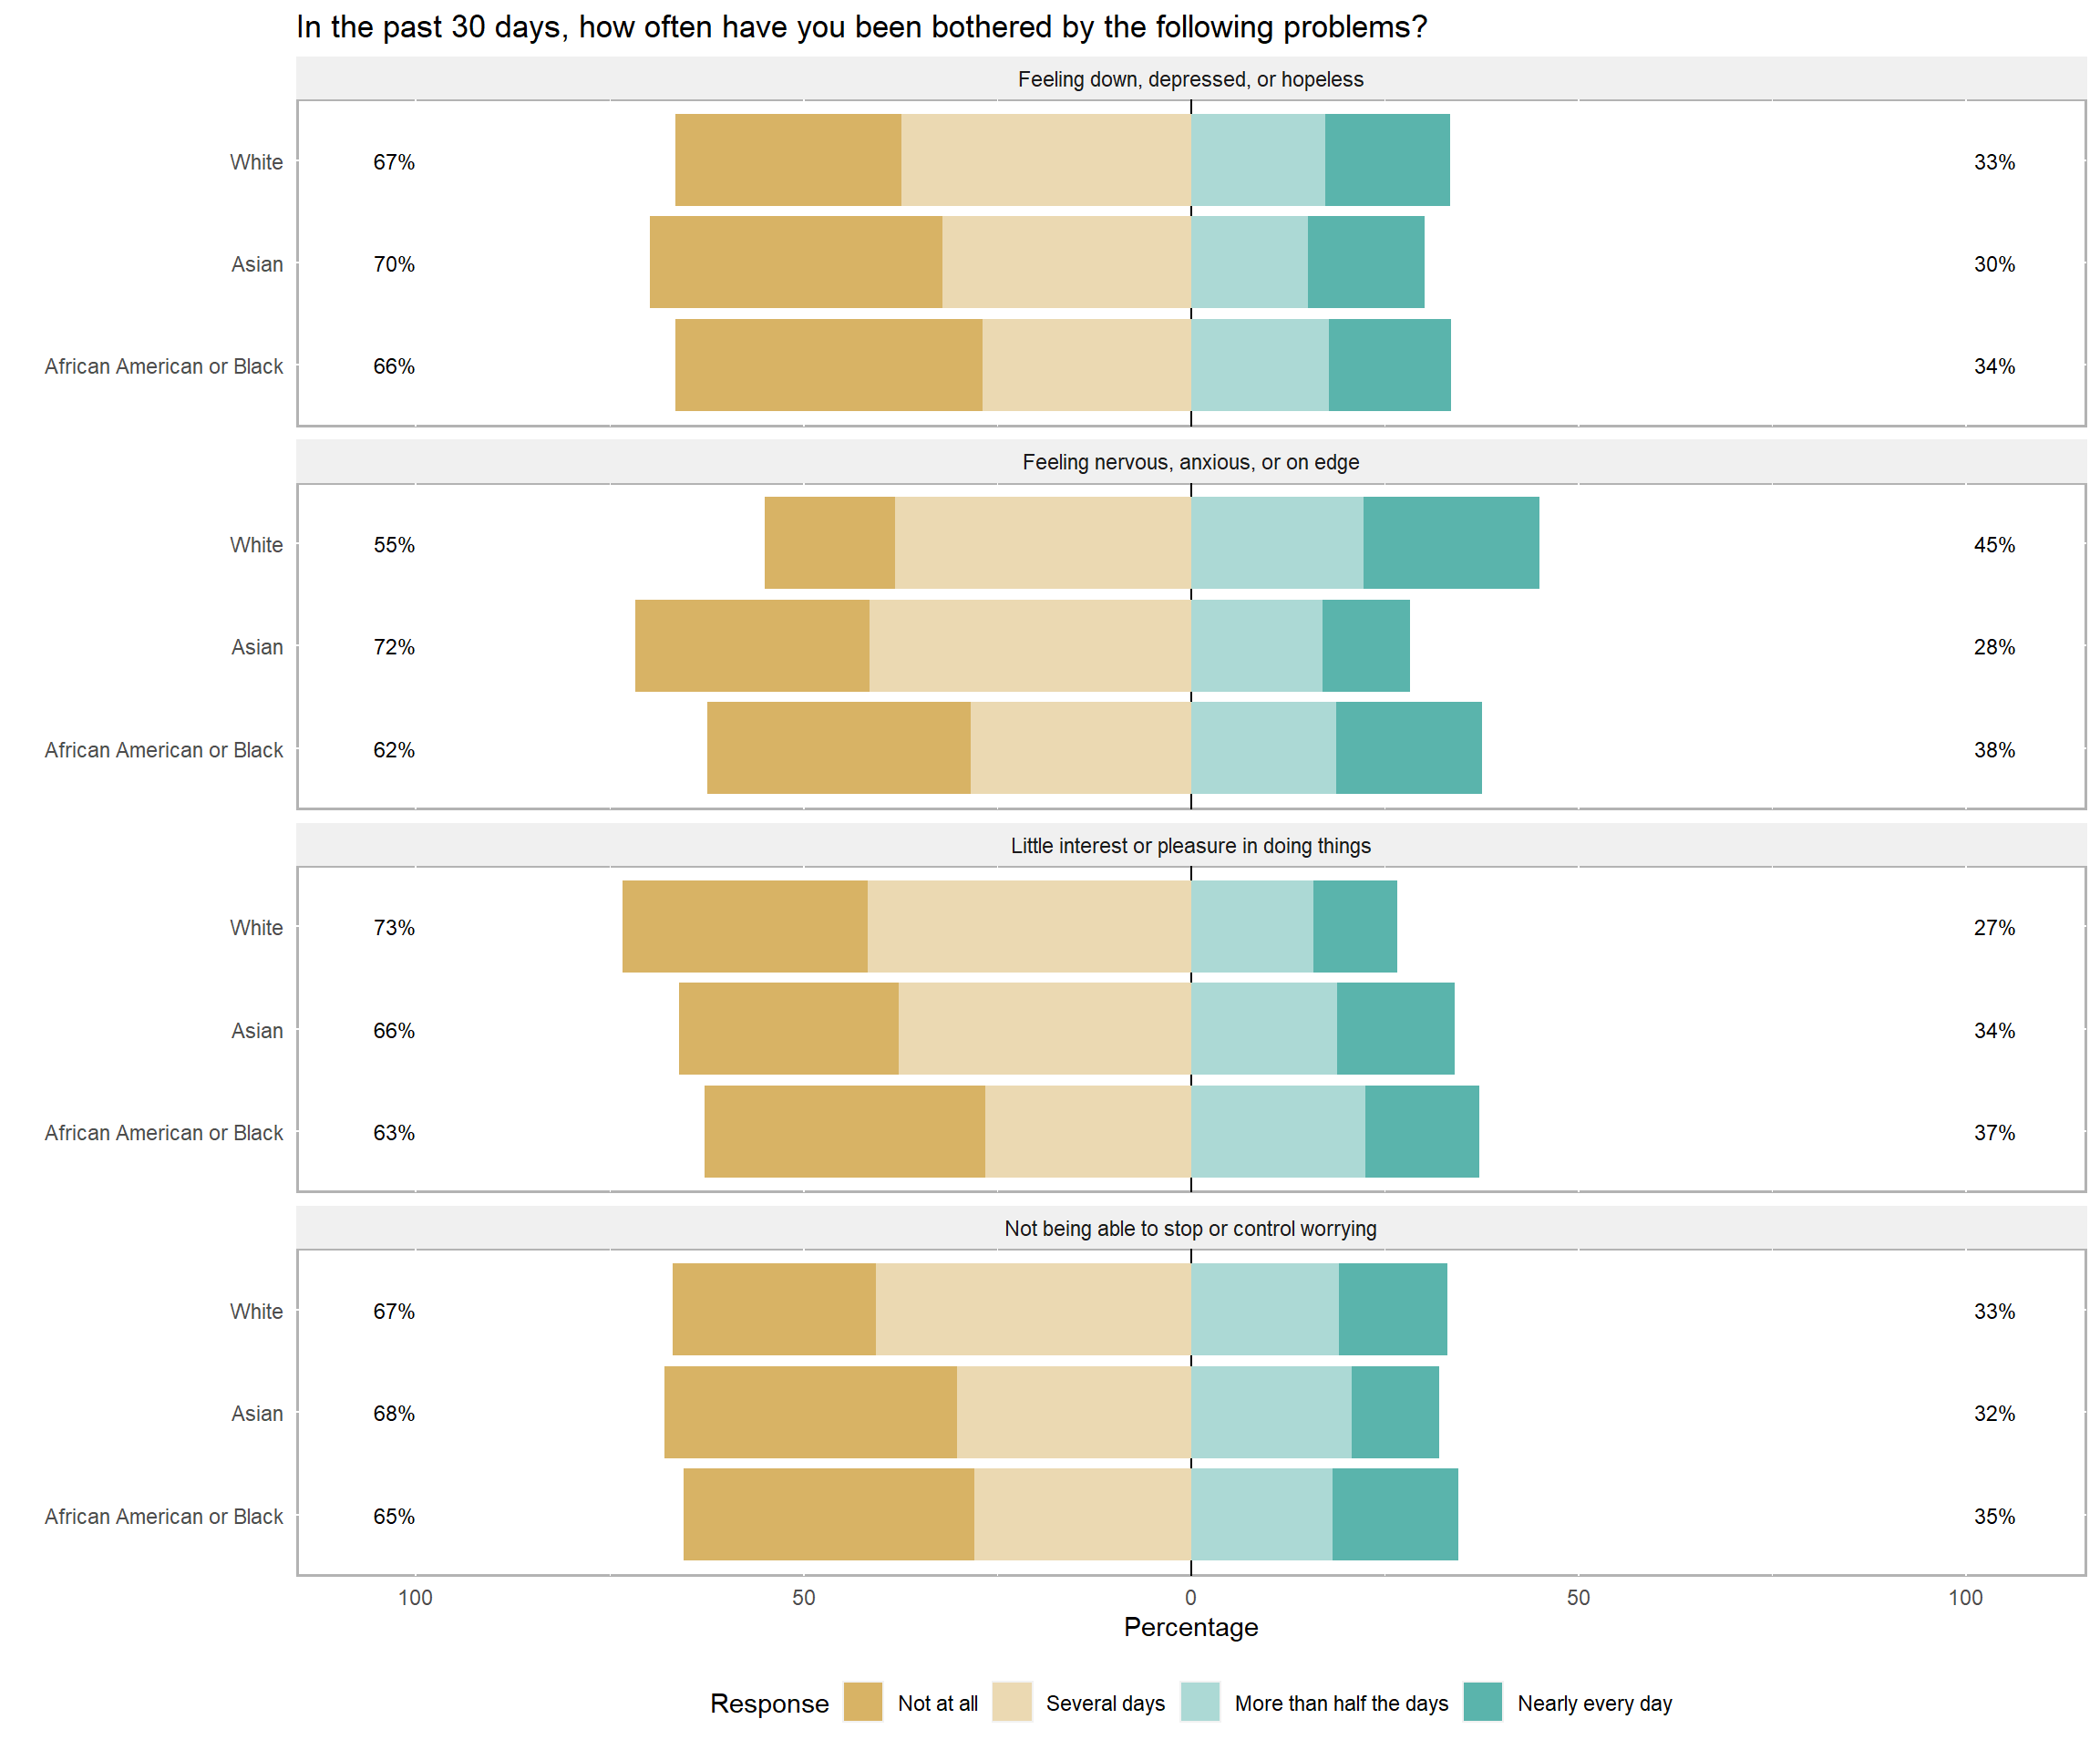Click the 72% label for Asian respondents
Viewport: 2100px width, 1750px height.
[x=394, y=647]
